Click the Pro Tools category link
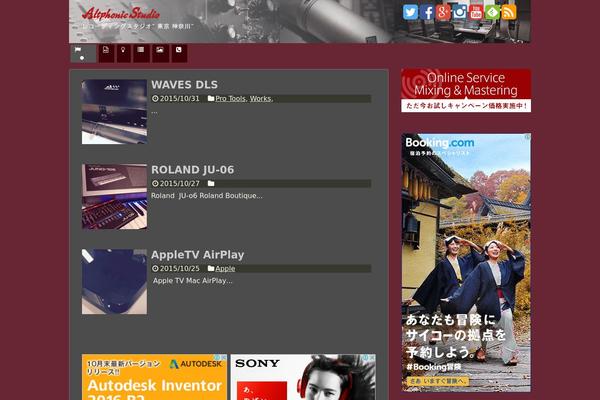 tap(230, 98)
